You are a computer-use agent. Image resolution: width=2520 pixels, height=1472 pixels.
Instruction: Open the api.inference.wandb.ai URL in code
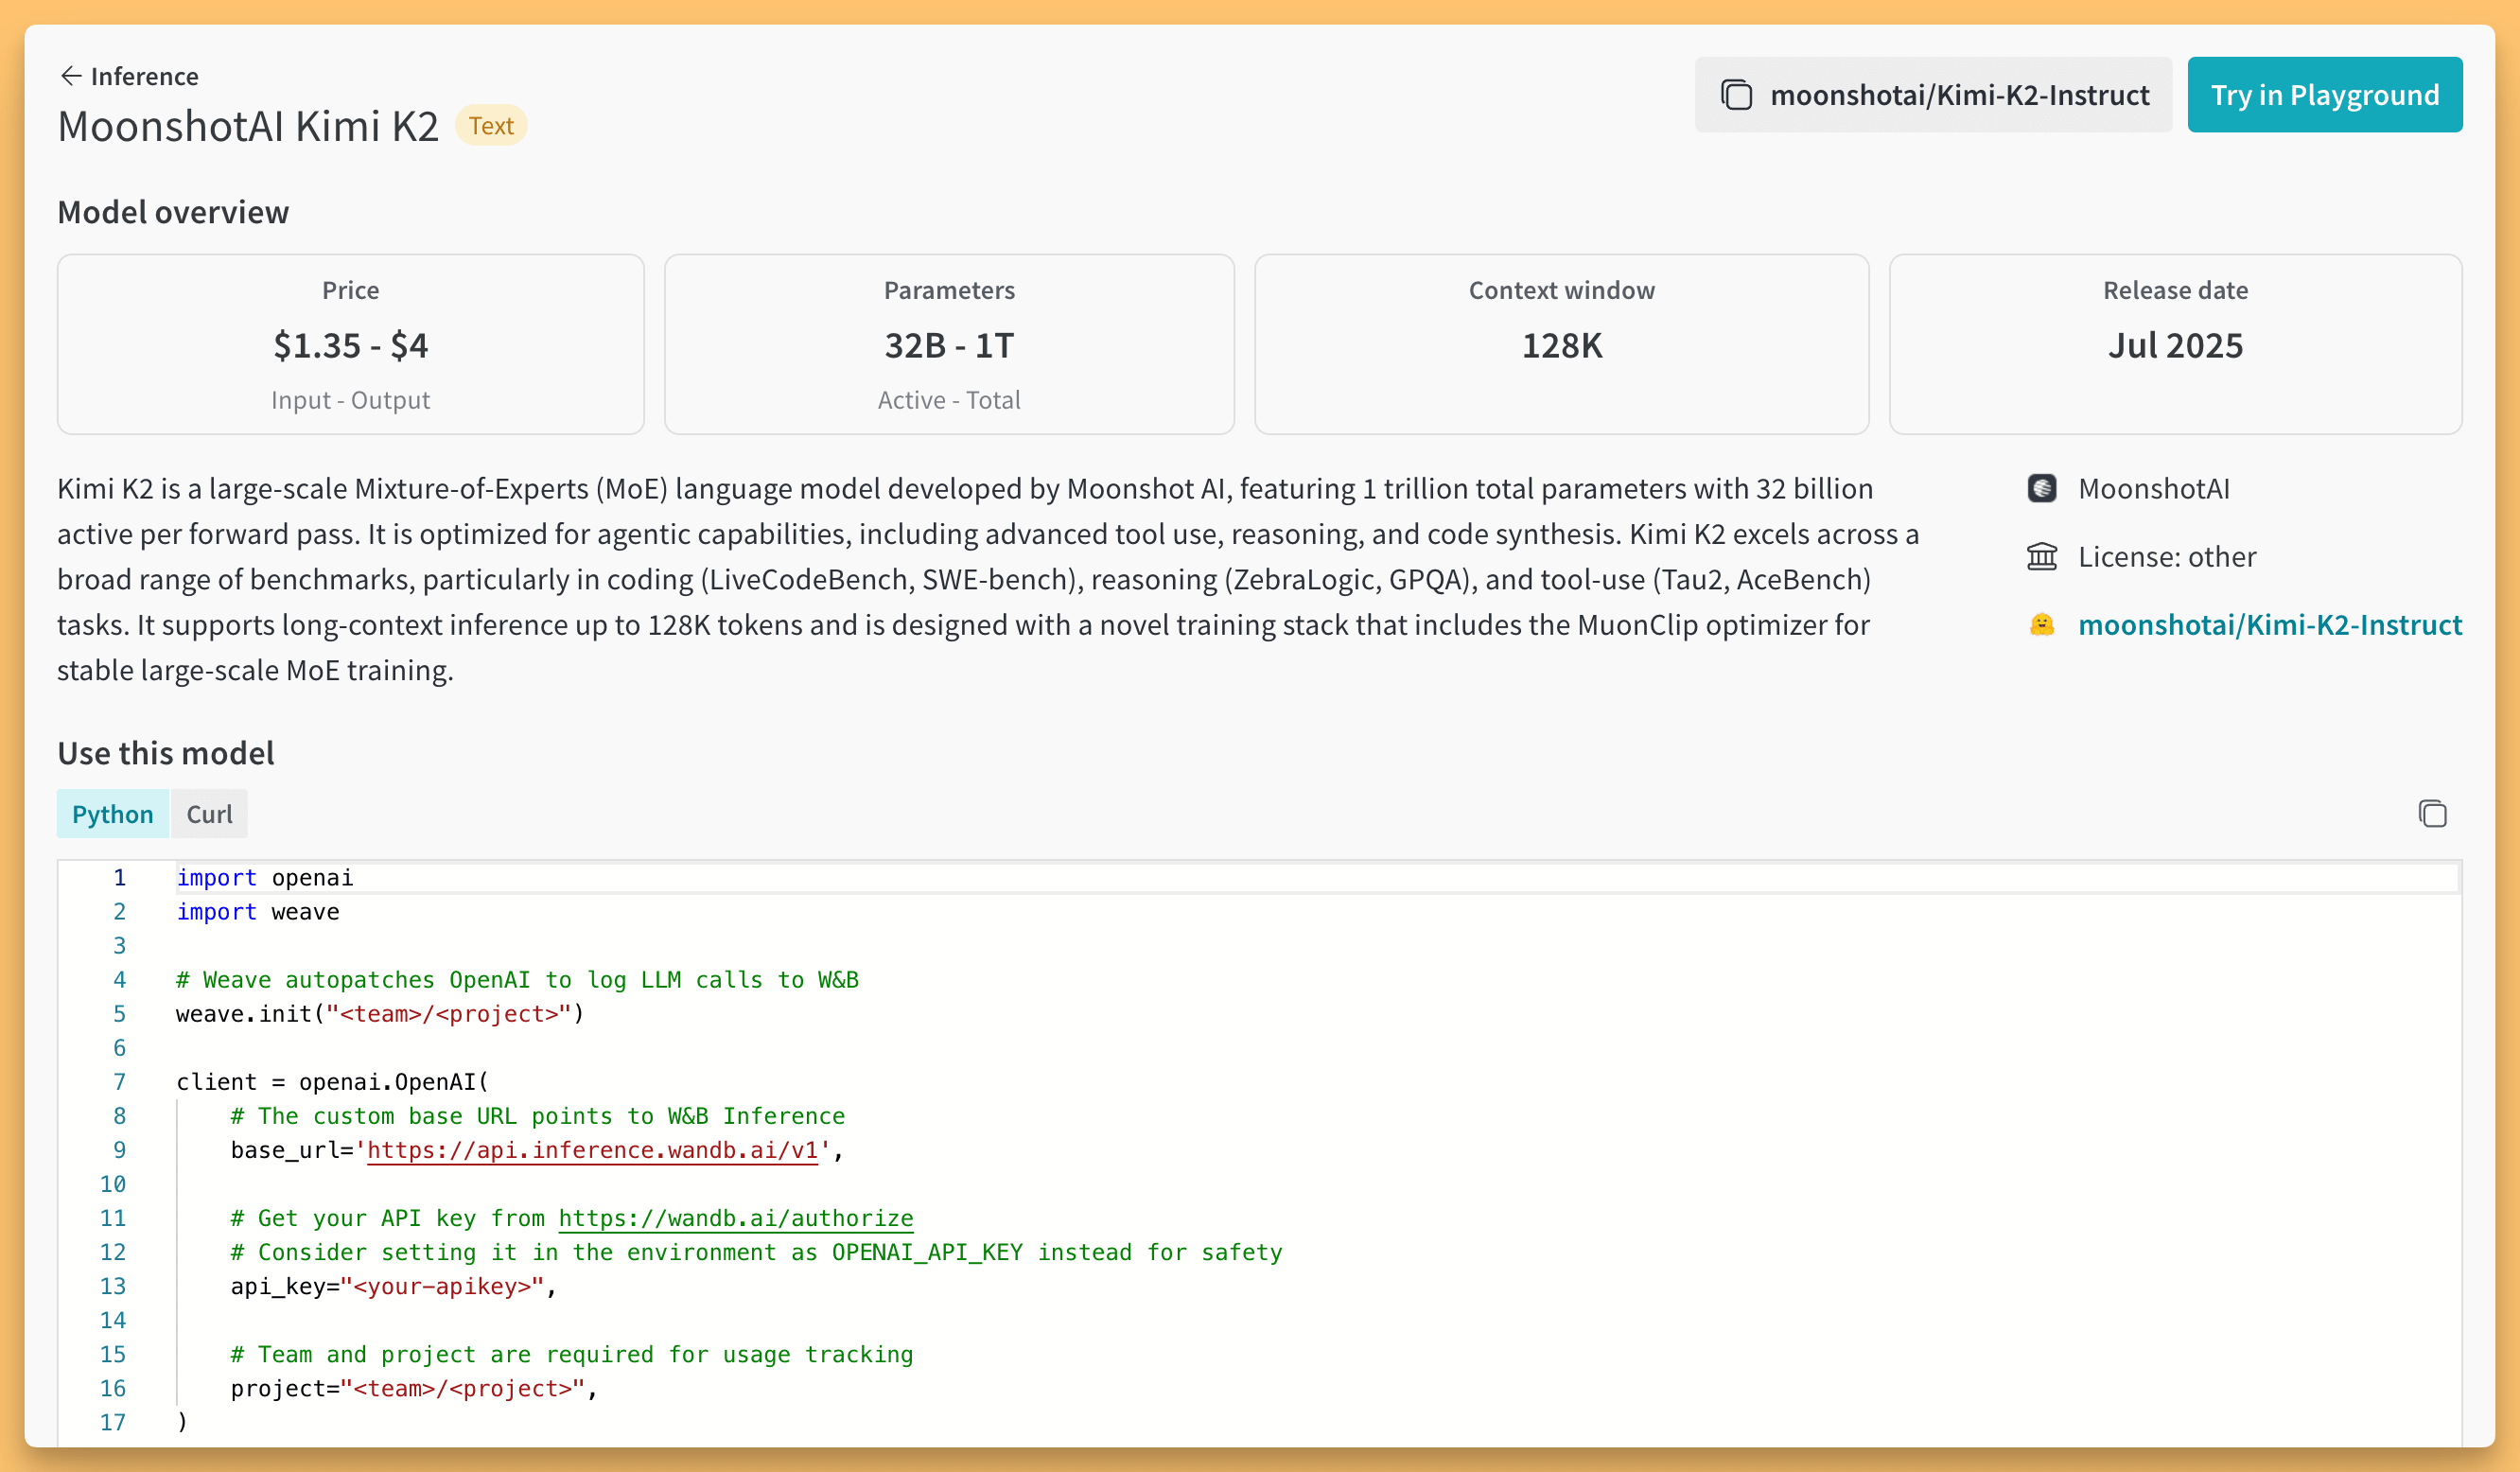coord(592,1150)
